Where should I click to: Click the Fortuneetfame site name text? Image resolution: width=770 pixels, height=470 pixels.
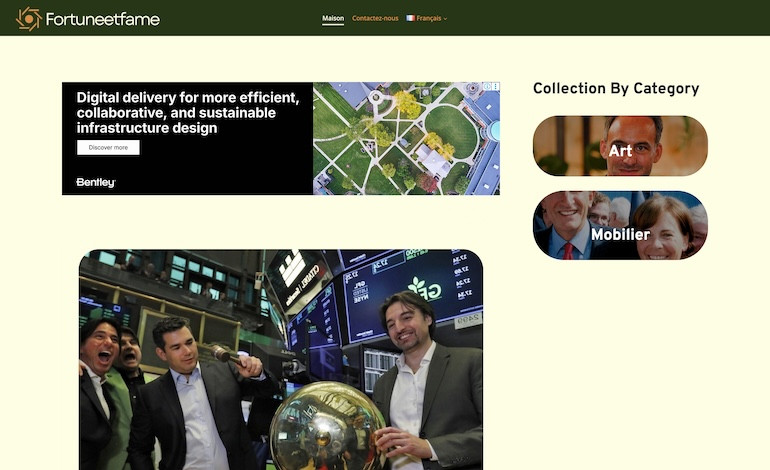pos(102,18)
